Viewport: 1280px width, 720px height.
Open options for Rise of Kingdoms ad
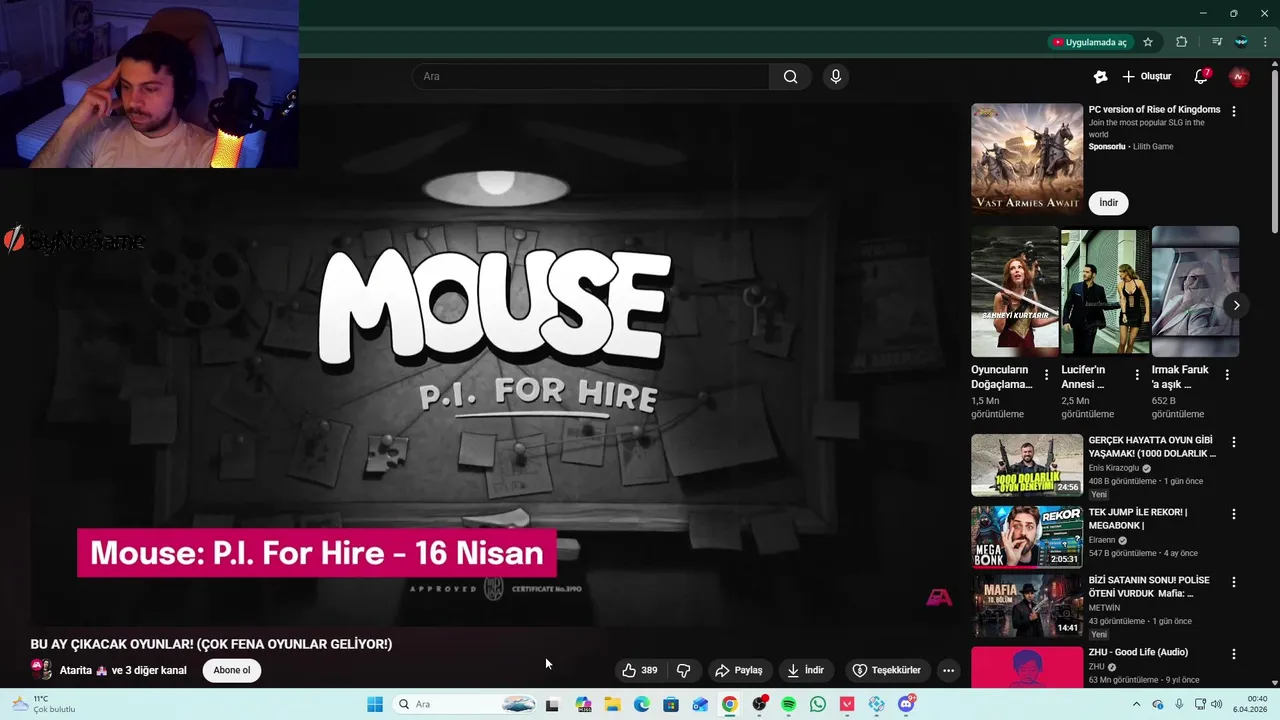tap(1233, 112)
